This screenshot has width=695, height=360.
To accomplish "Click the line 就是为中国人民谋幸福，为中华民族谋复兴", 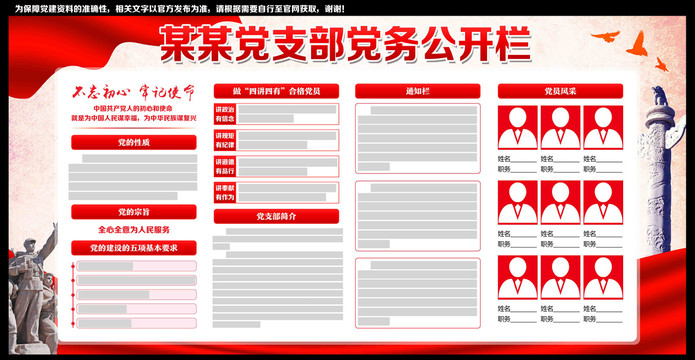I will point(134,118).
